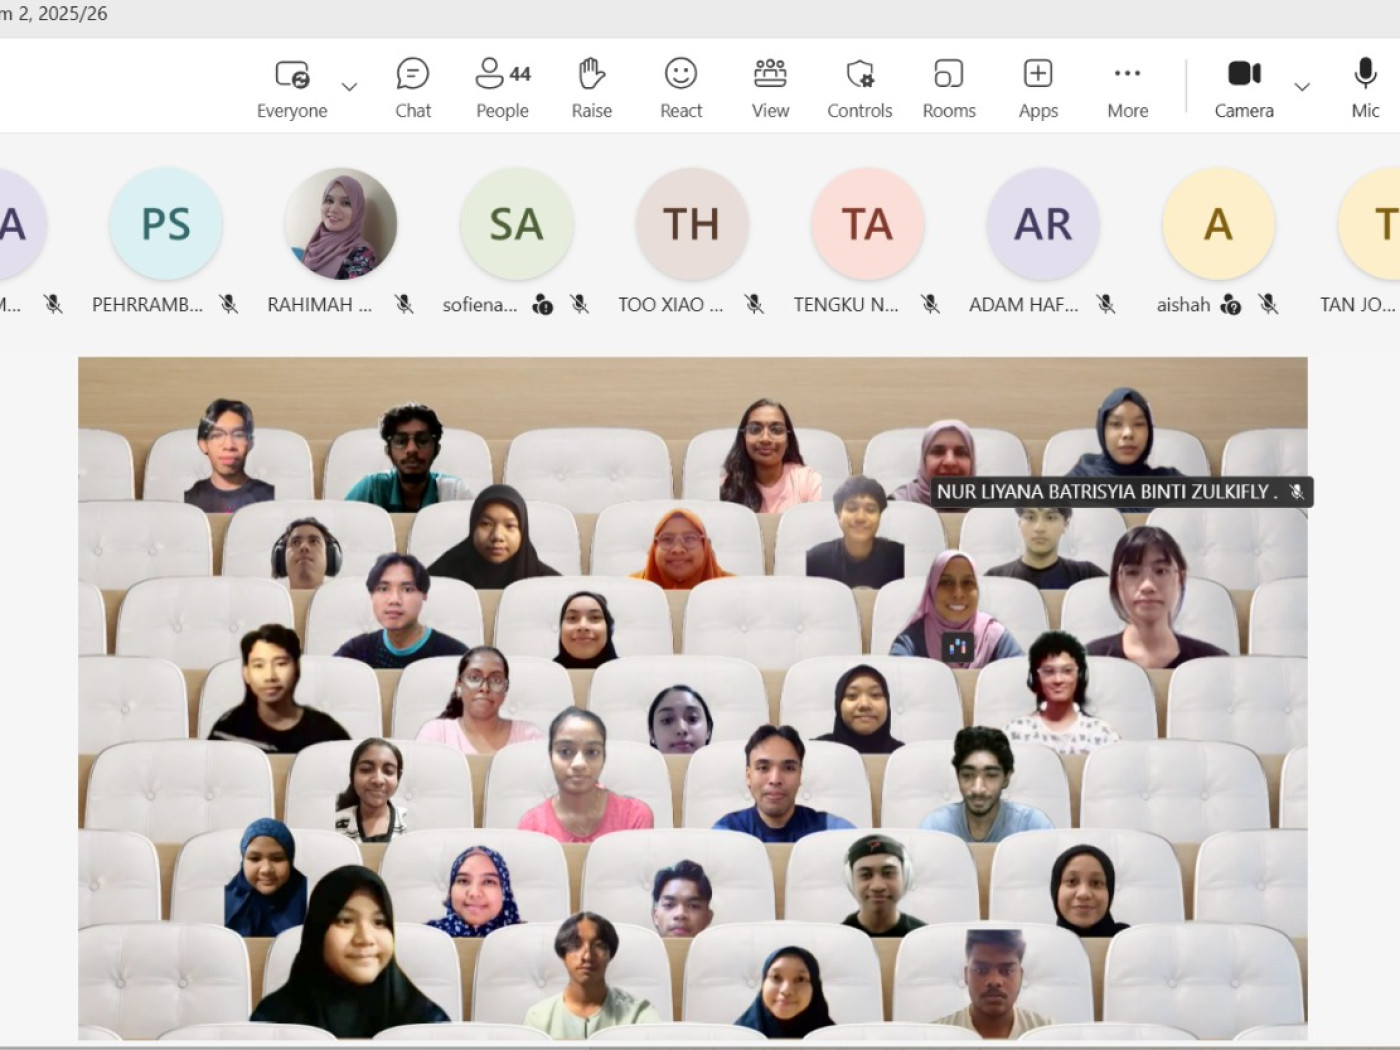1400x1050 pixels.
Task: Open the meeting Controls settings
Action: pyautogui.click(x=859, y=88)
